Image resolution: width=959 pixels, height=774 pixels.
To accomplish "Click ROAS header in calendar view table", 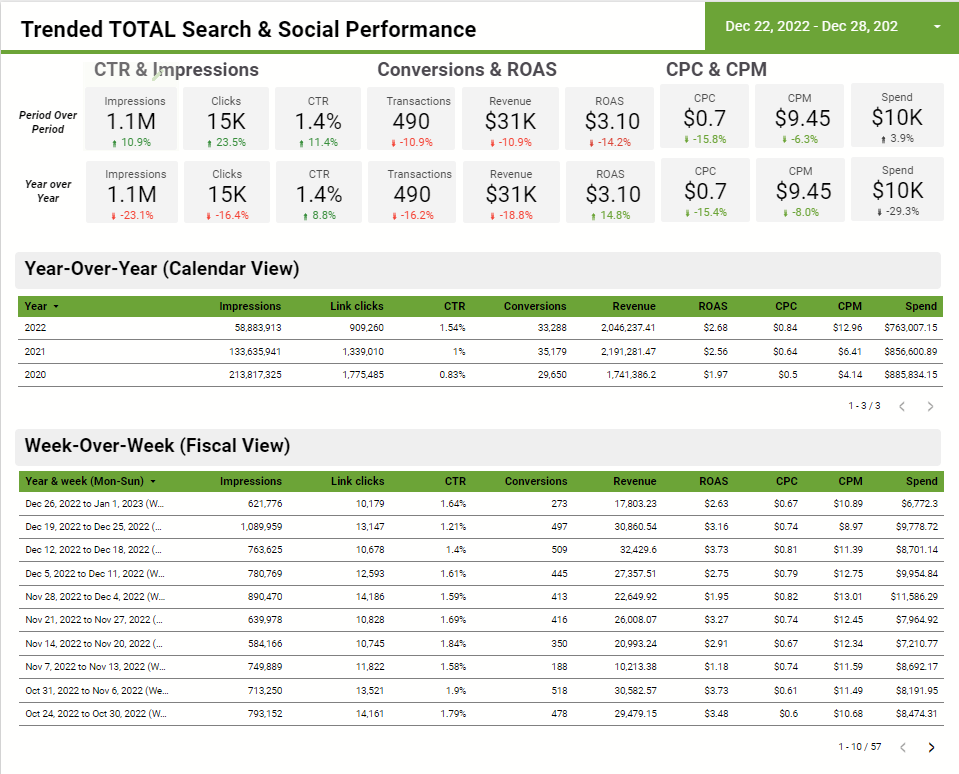I will (713, 306).
